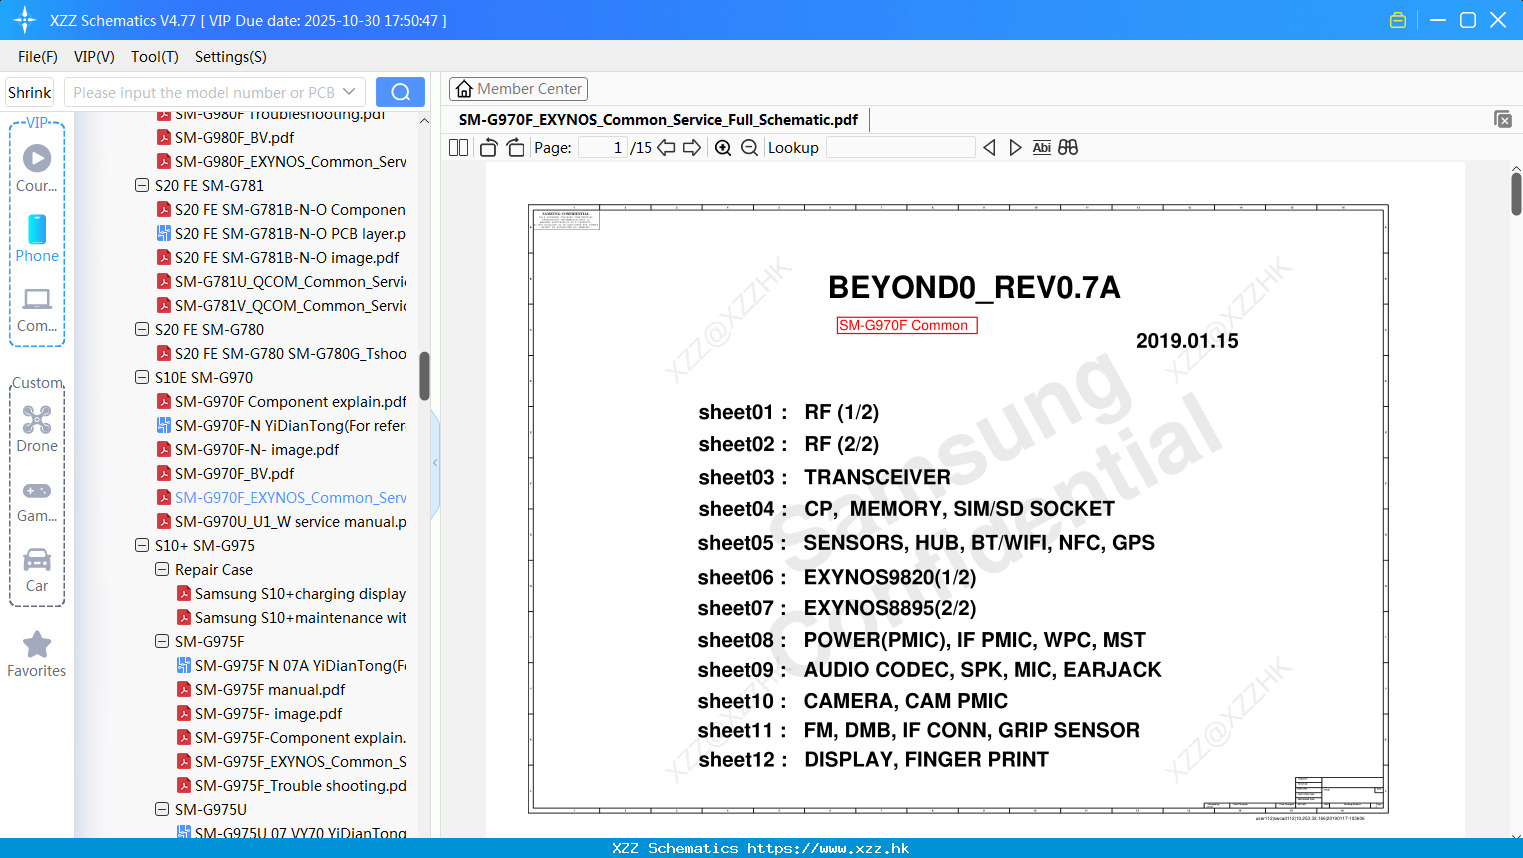
Task: Click the SM-G970F Common red label
Action: 906,325
